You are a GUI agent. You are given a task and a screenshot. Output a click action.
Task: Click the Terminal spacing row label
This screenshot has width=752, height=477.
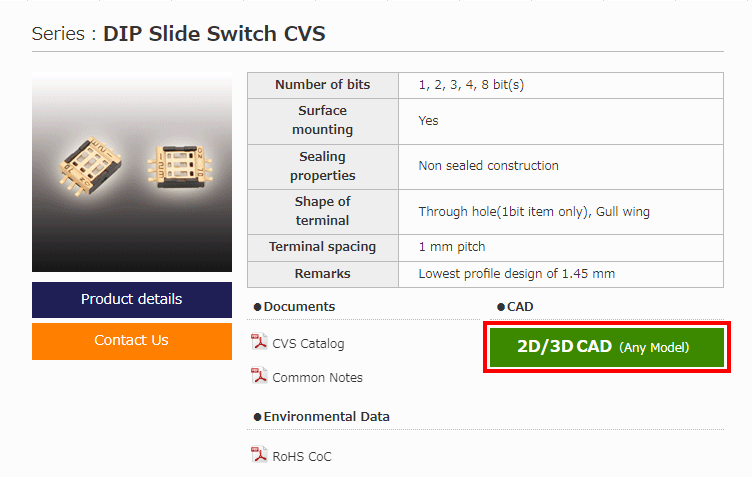pyautogui.click(x=323, y=247)
